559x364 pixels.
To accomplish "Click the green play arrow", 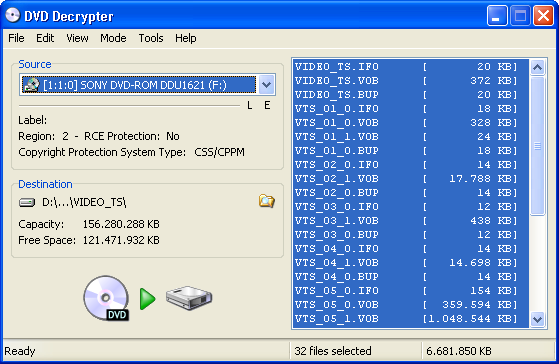I will pyautogui.click(x=147, y=299).
